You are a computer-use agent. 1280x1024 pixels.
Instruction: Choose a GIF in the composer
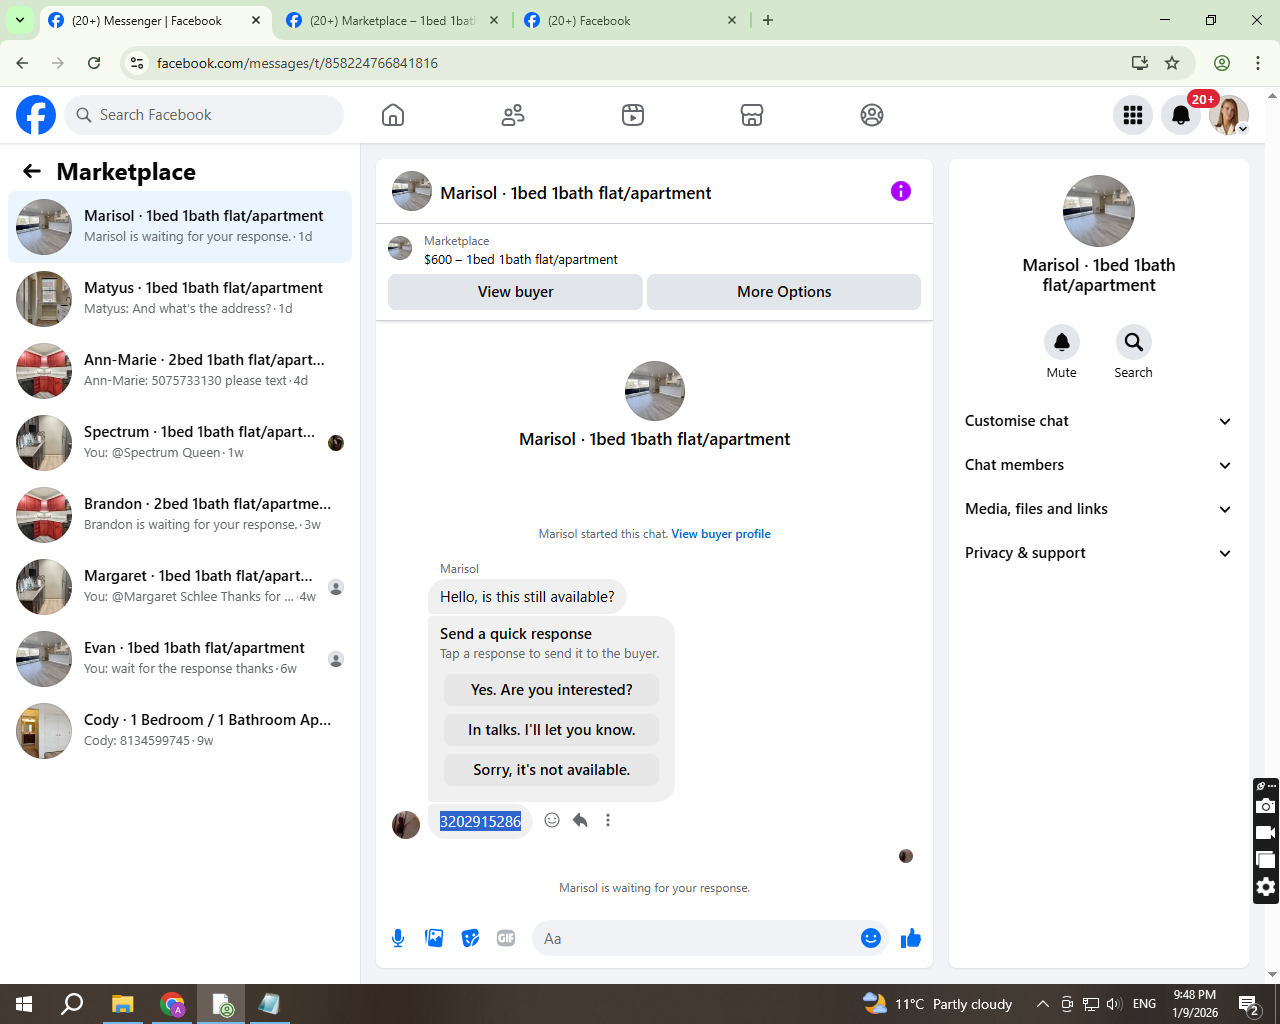(x=506, y=938)
